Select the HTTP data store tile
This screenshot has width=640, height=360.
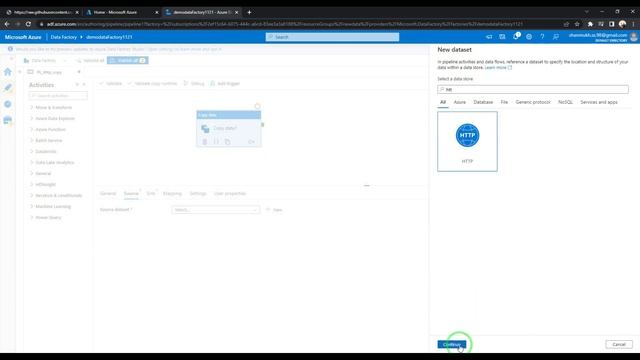click(467, 141)
